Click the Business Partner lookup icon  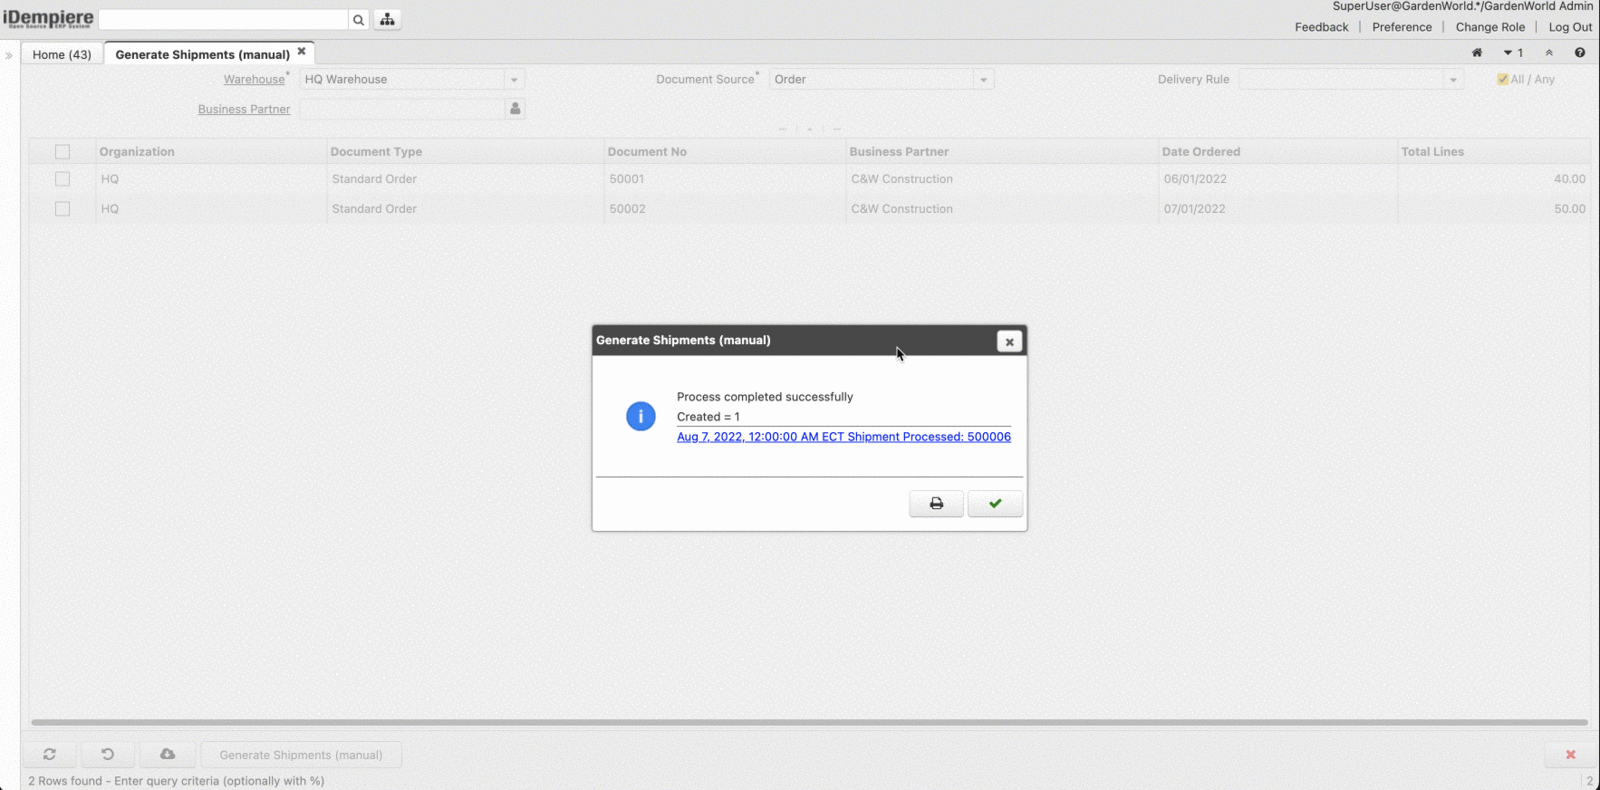(x=515, y=109)
